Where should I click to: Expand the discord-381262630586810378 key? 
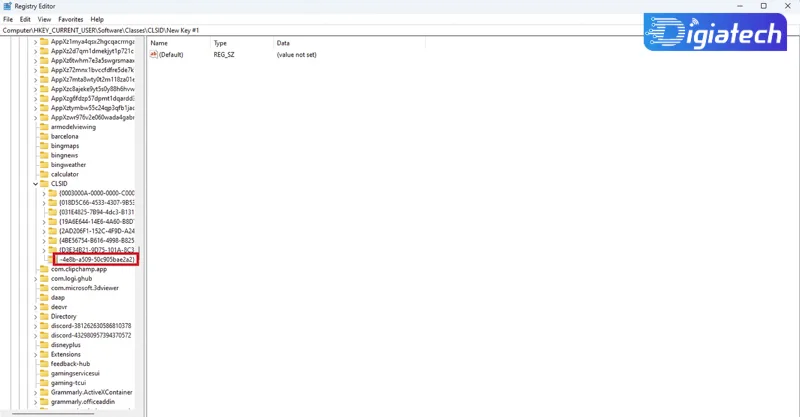pos(35,326)
